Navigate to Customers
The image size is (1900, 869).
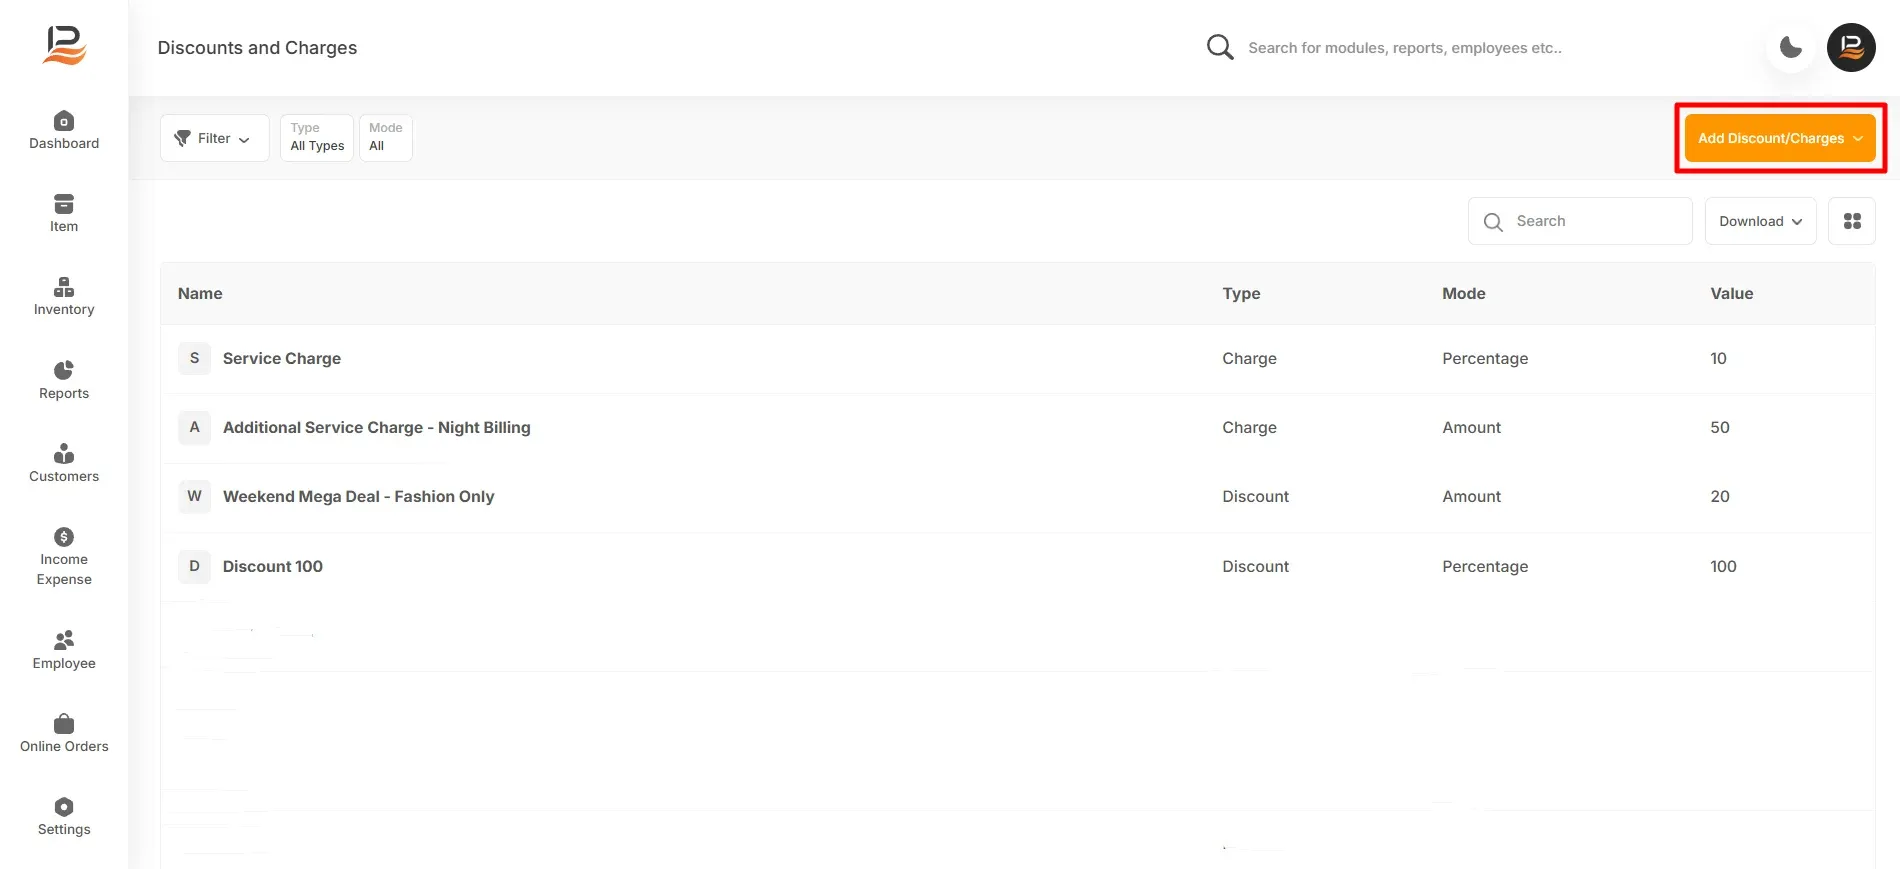point(64,464)
